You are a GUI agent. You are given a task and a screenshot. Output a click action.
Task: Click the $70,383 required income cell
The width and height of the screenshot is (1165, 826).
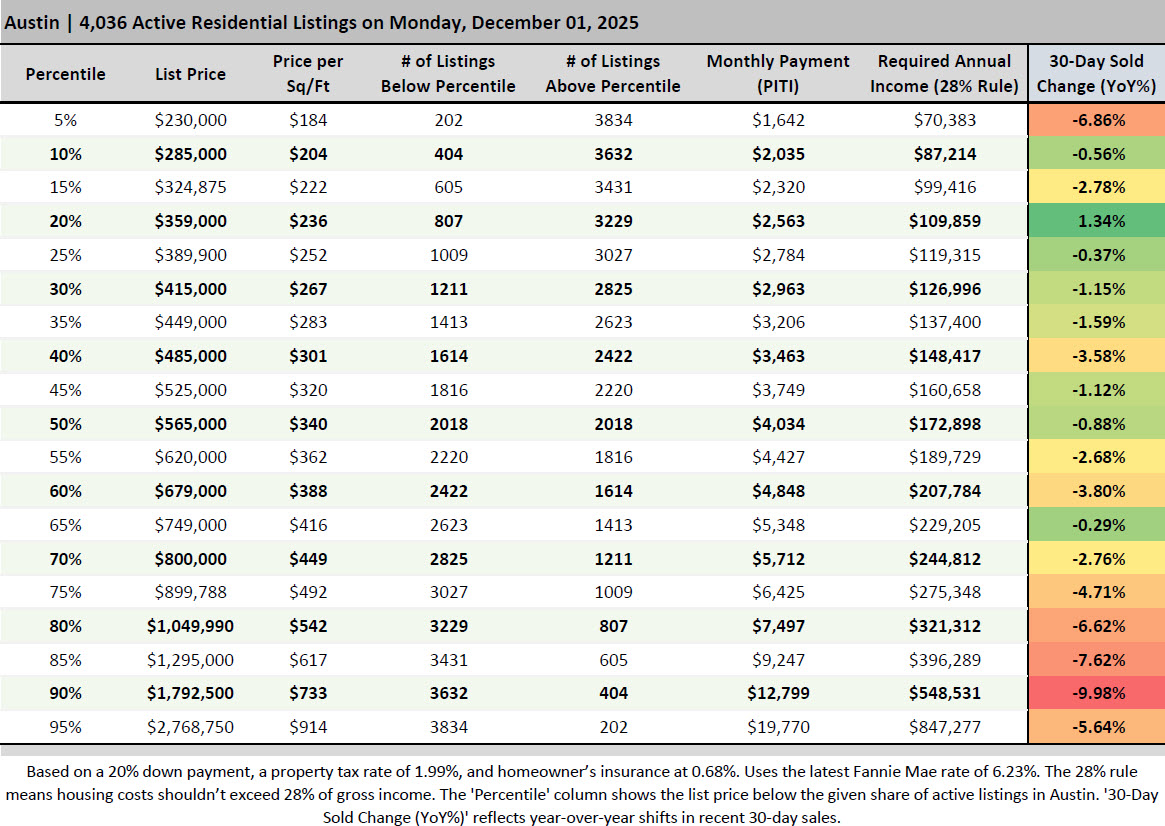pos(945,120)
